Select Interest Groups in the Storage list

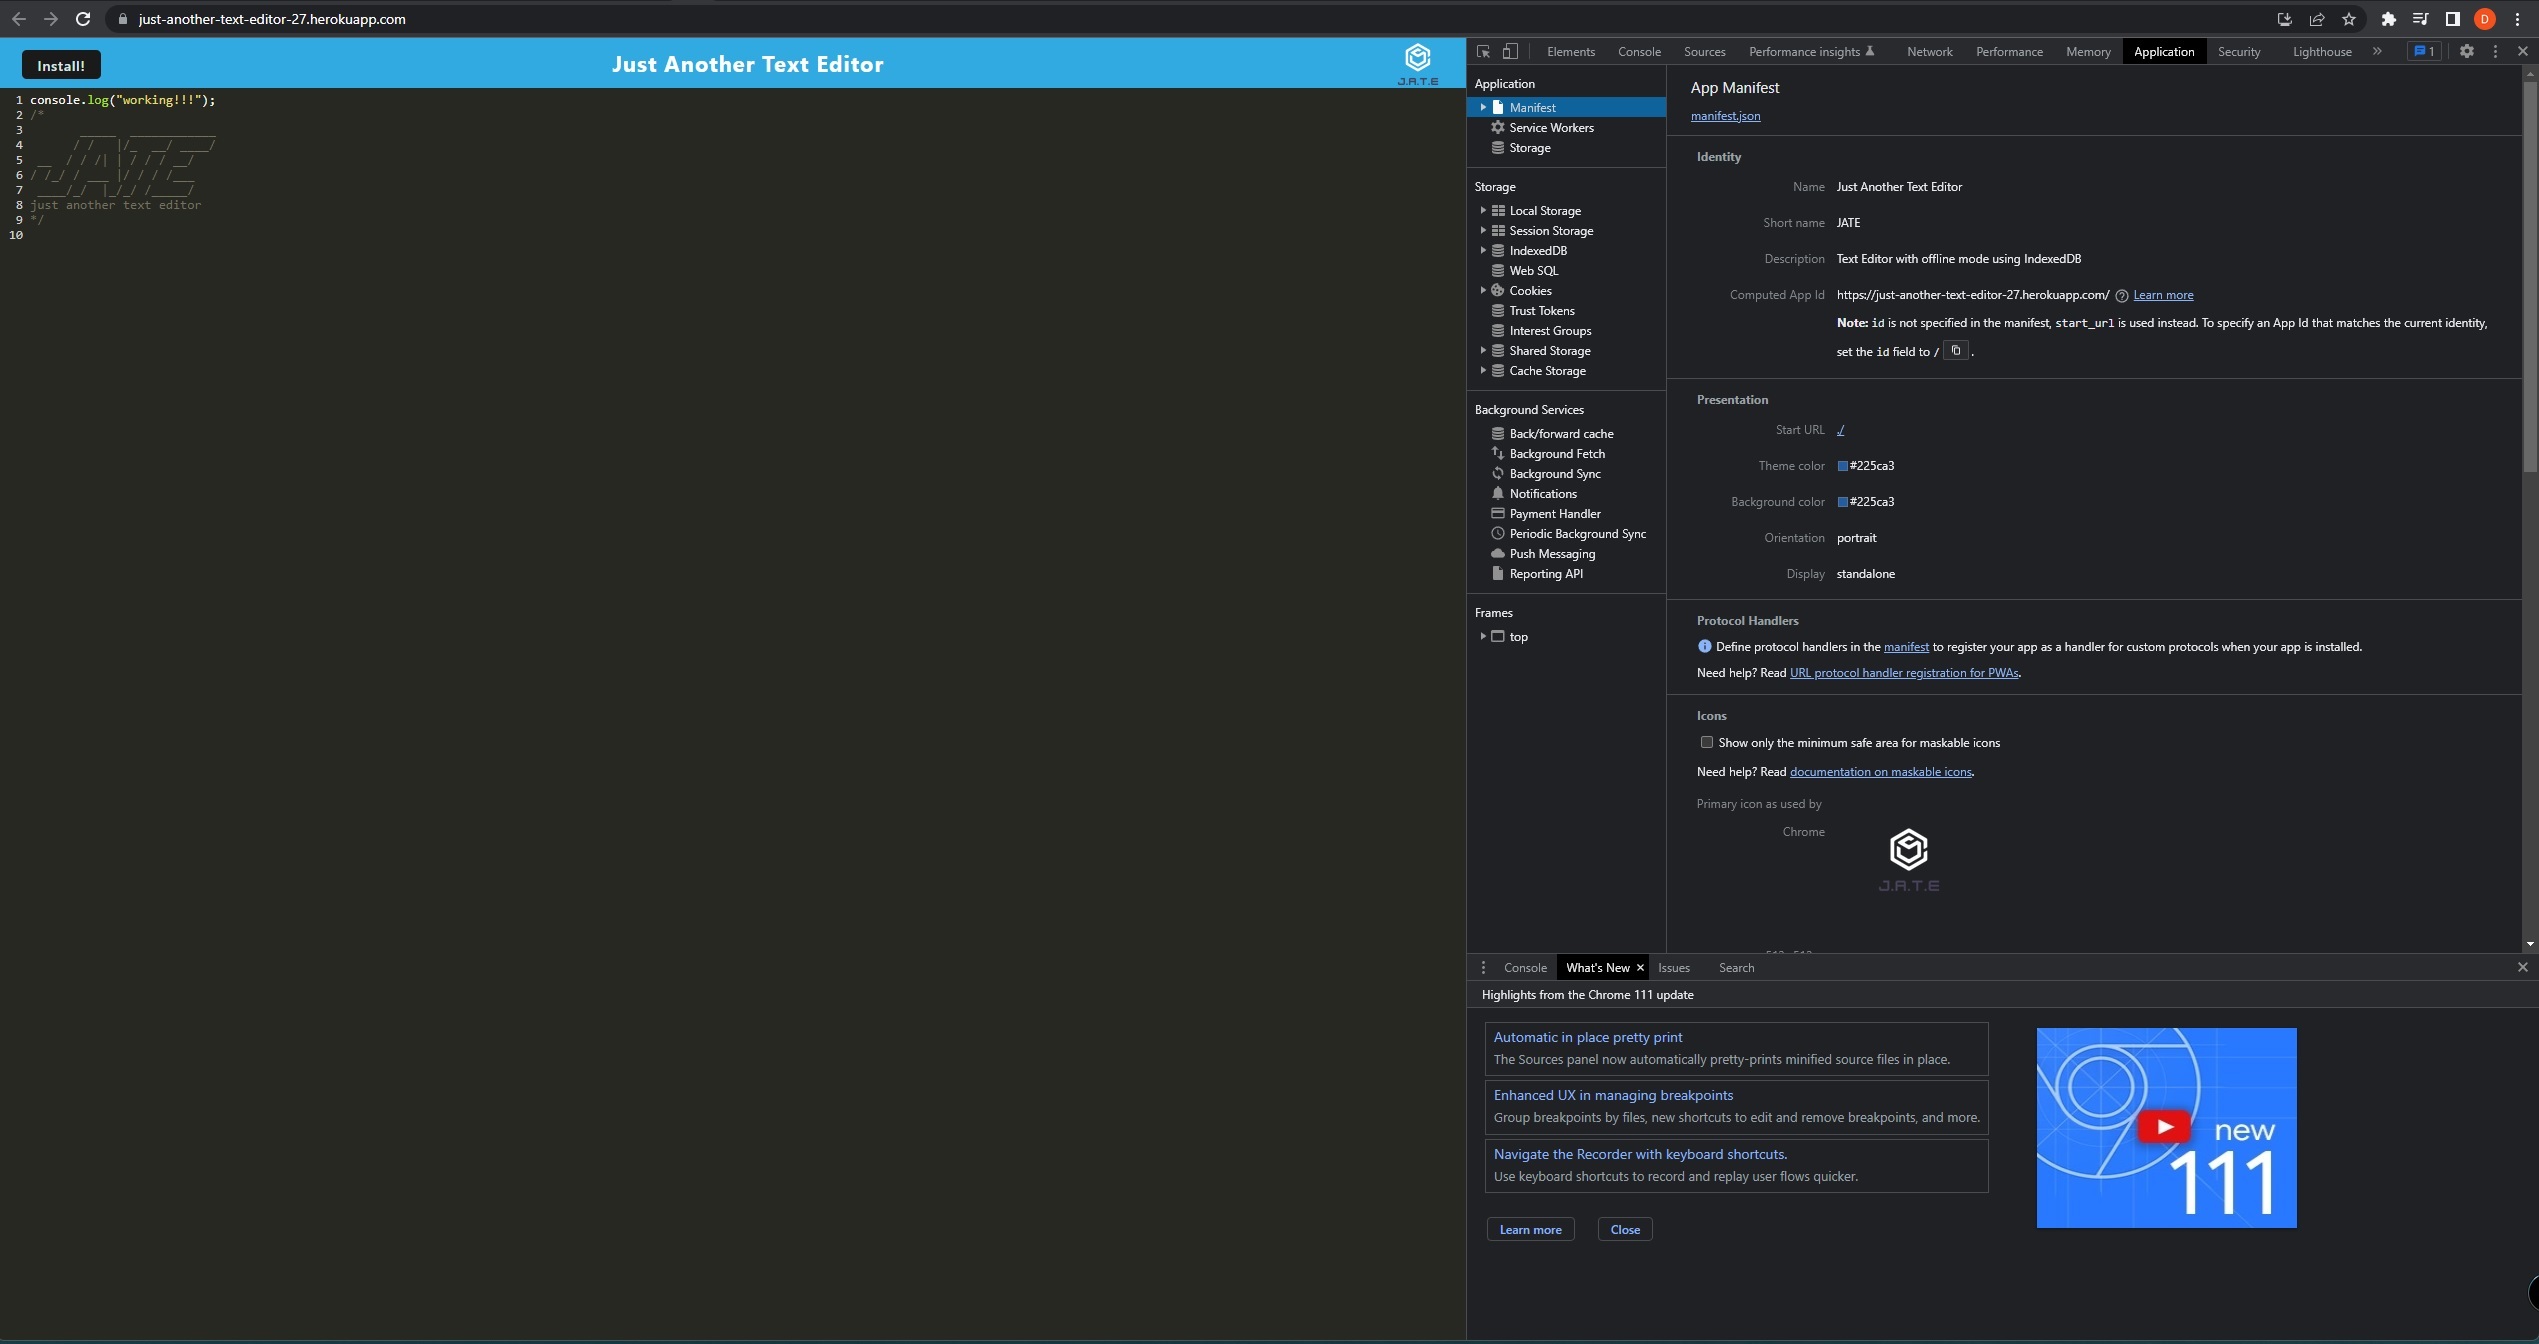(1550, 331)
